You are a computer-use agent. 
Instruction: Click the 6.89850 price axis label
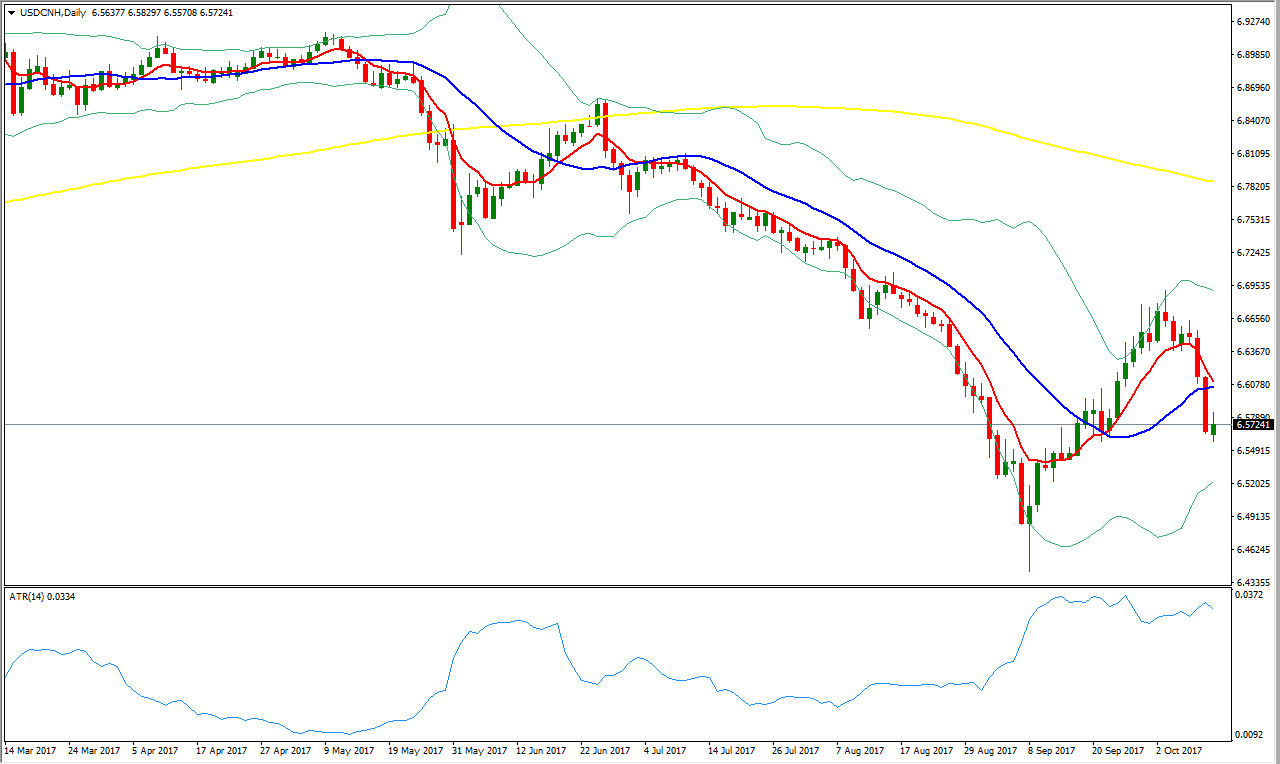[x=1254, y=54]
